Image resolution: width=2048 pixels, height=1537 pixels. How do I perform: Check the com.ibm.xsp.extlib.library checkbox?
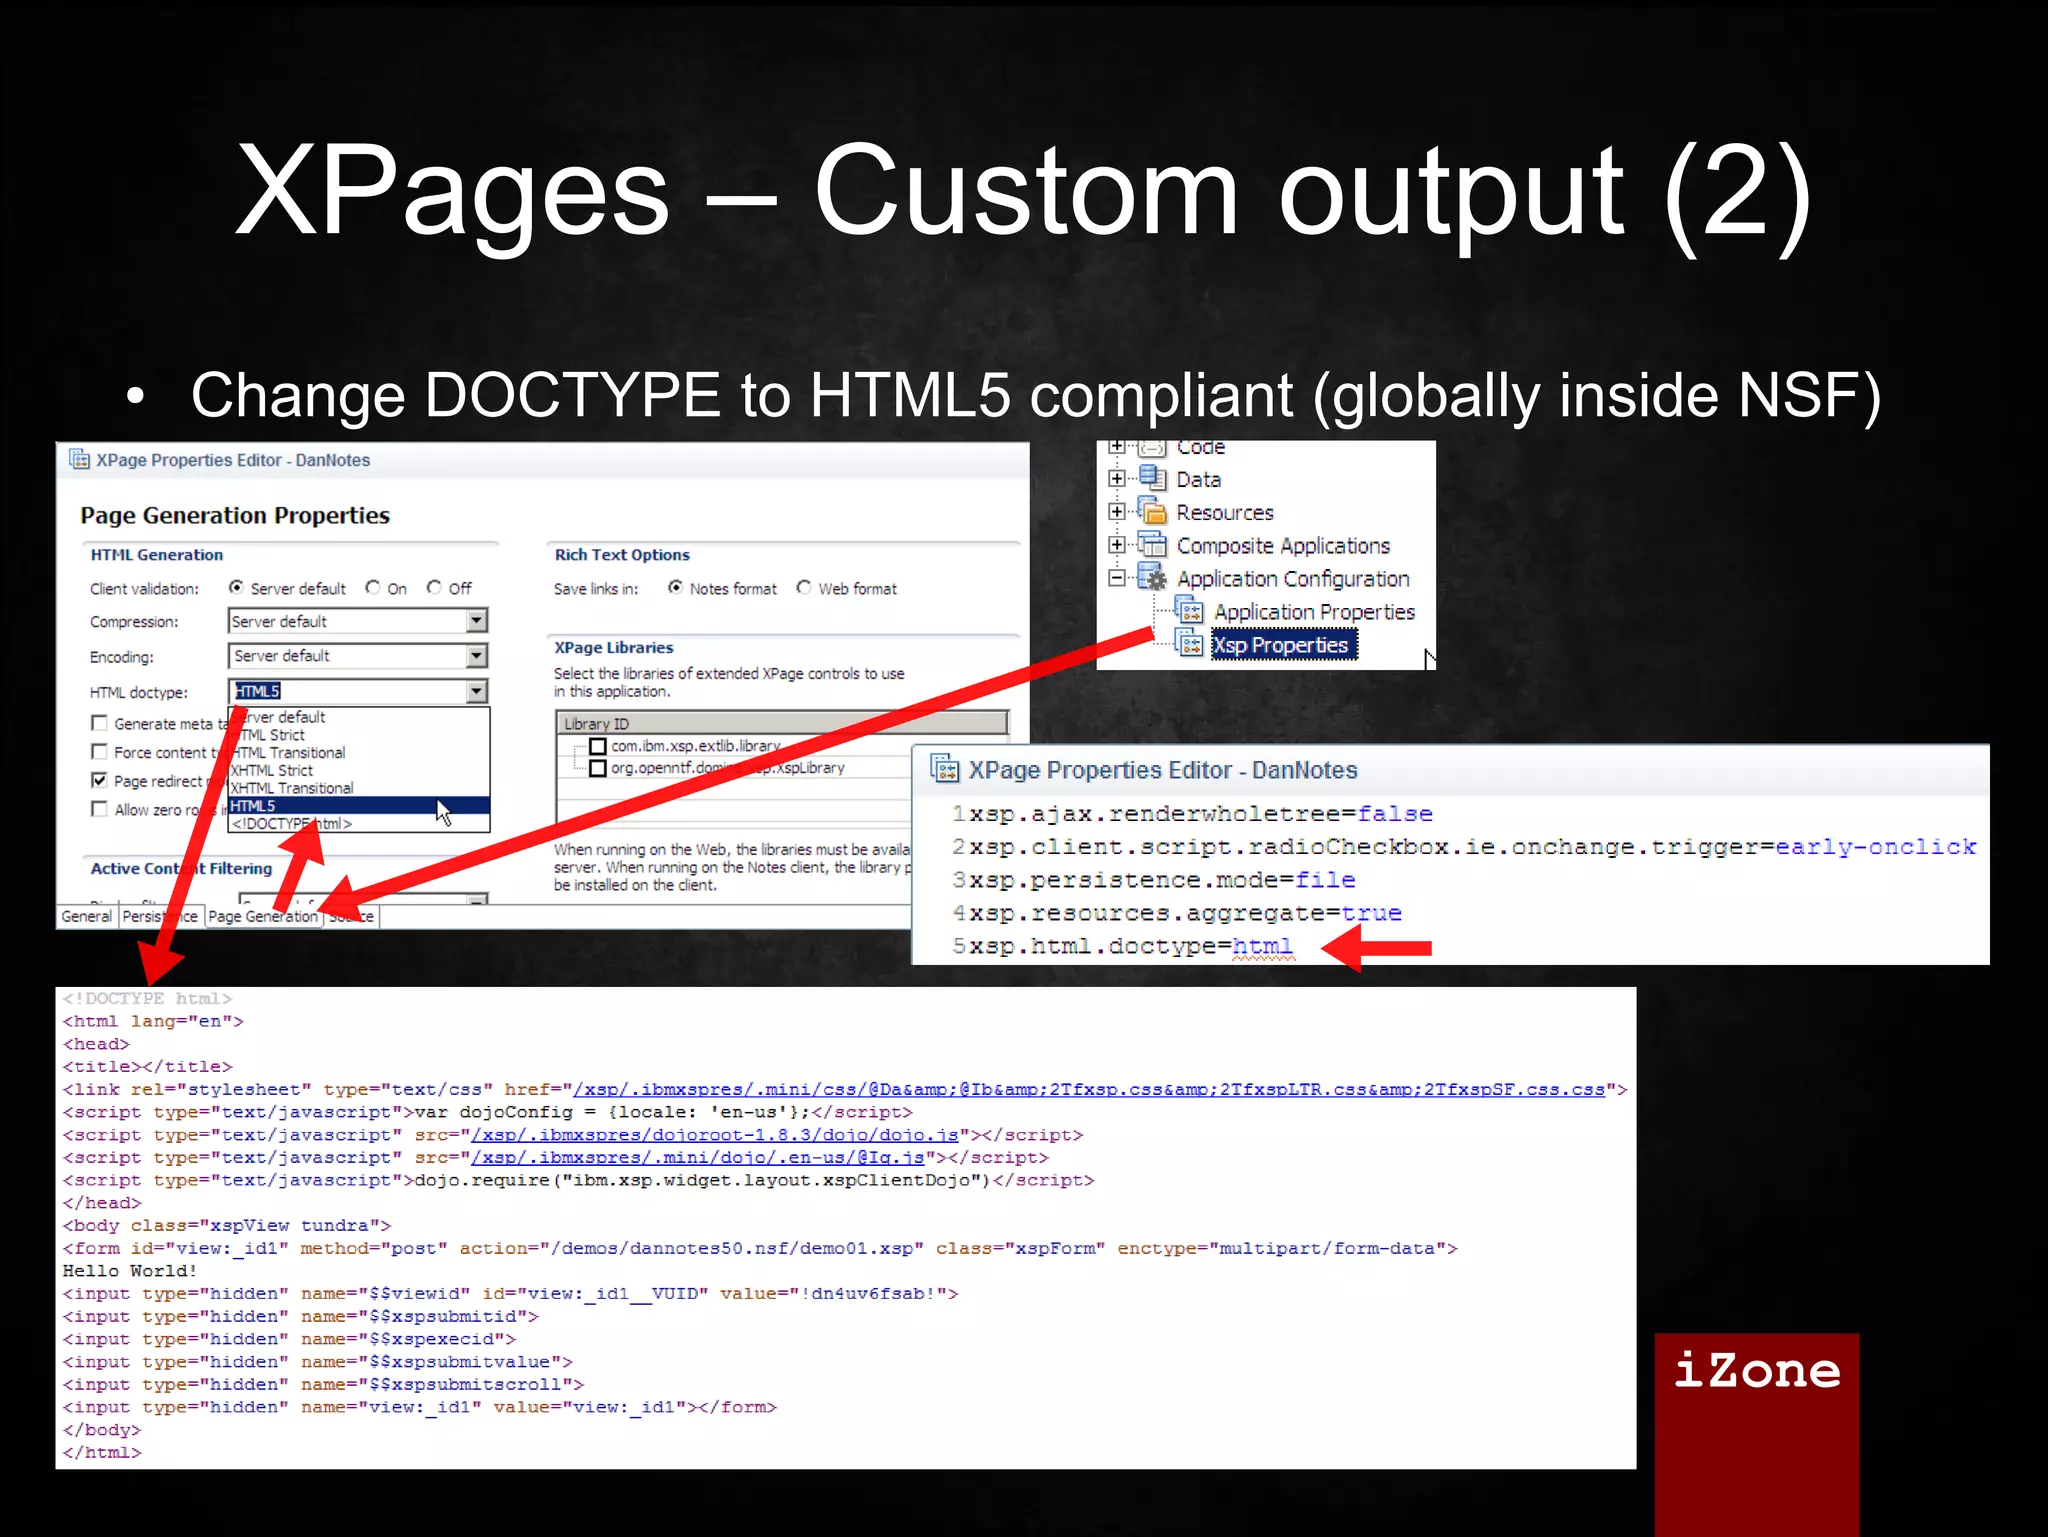pos(598,746)
